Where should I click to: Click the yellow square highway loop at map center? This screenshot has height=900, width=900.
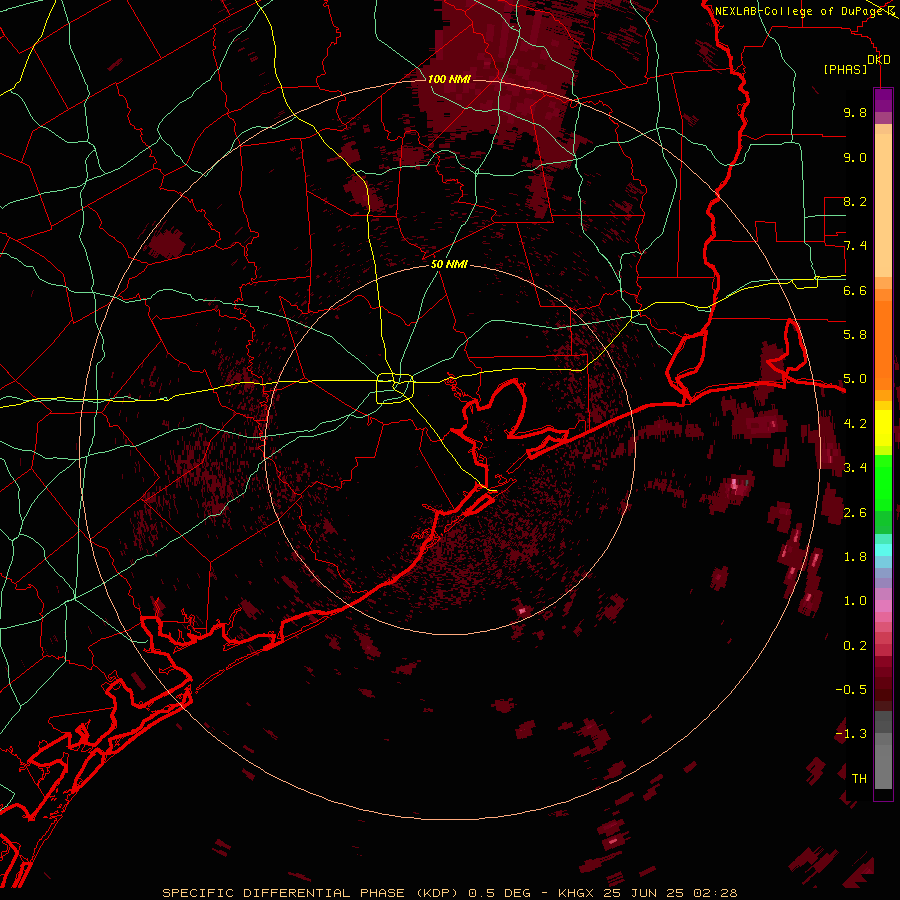395,388
